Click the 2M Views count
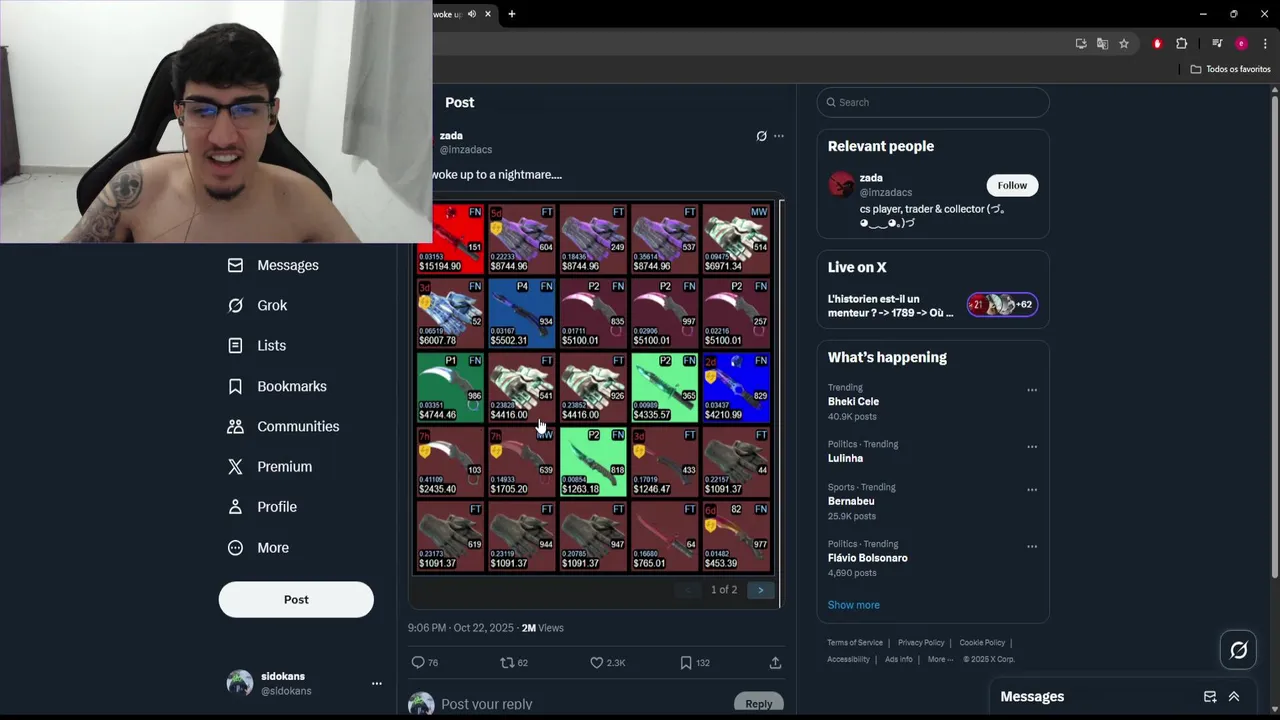The width and height of the screenshot is (1280, 720). tap(542, 628)
